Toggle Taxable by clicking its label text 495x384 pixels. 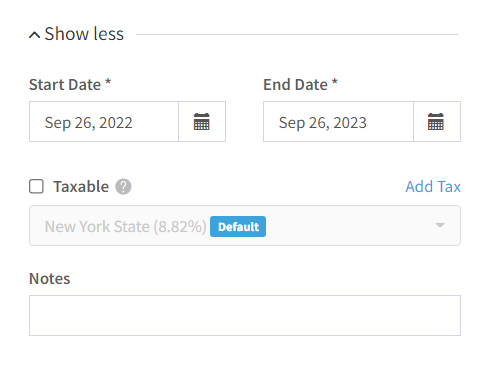(x=81, y=187)
